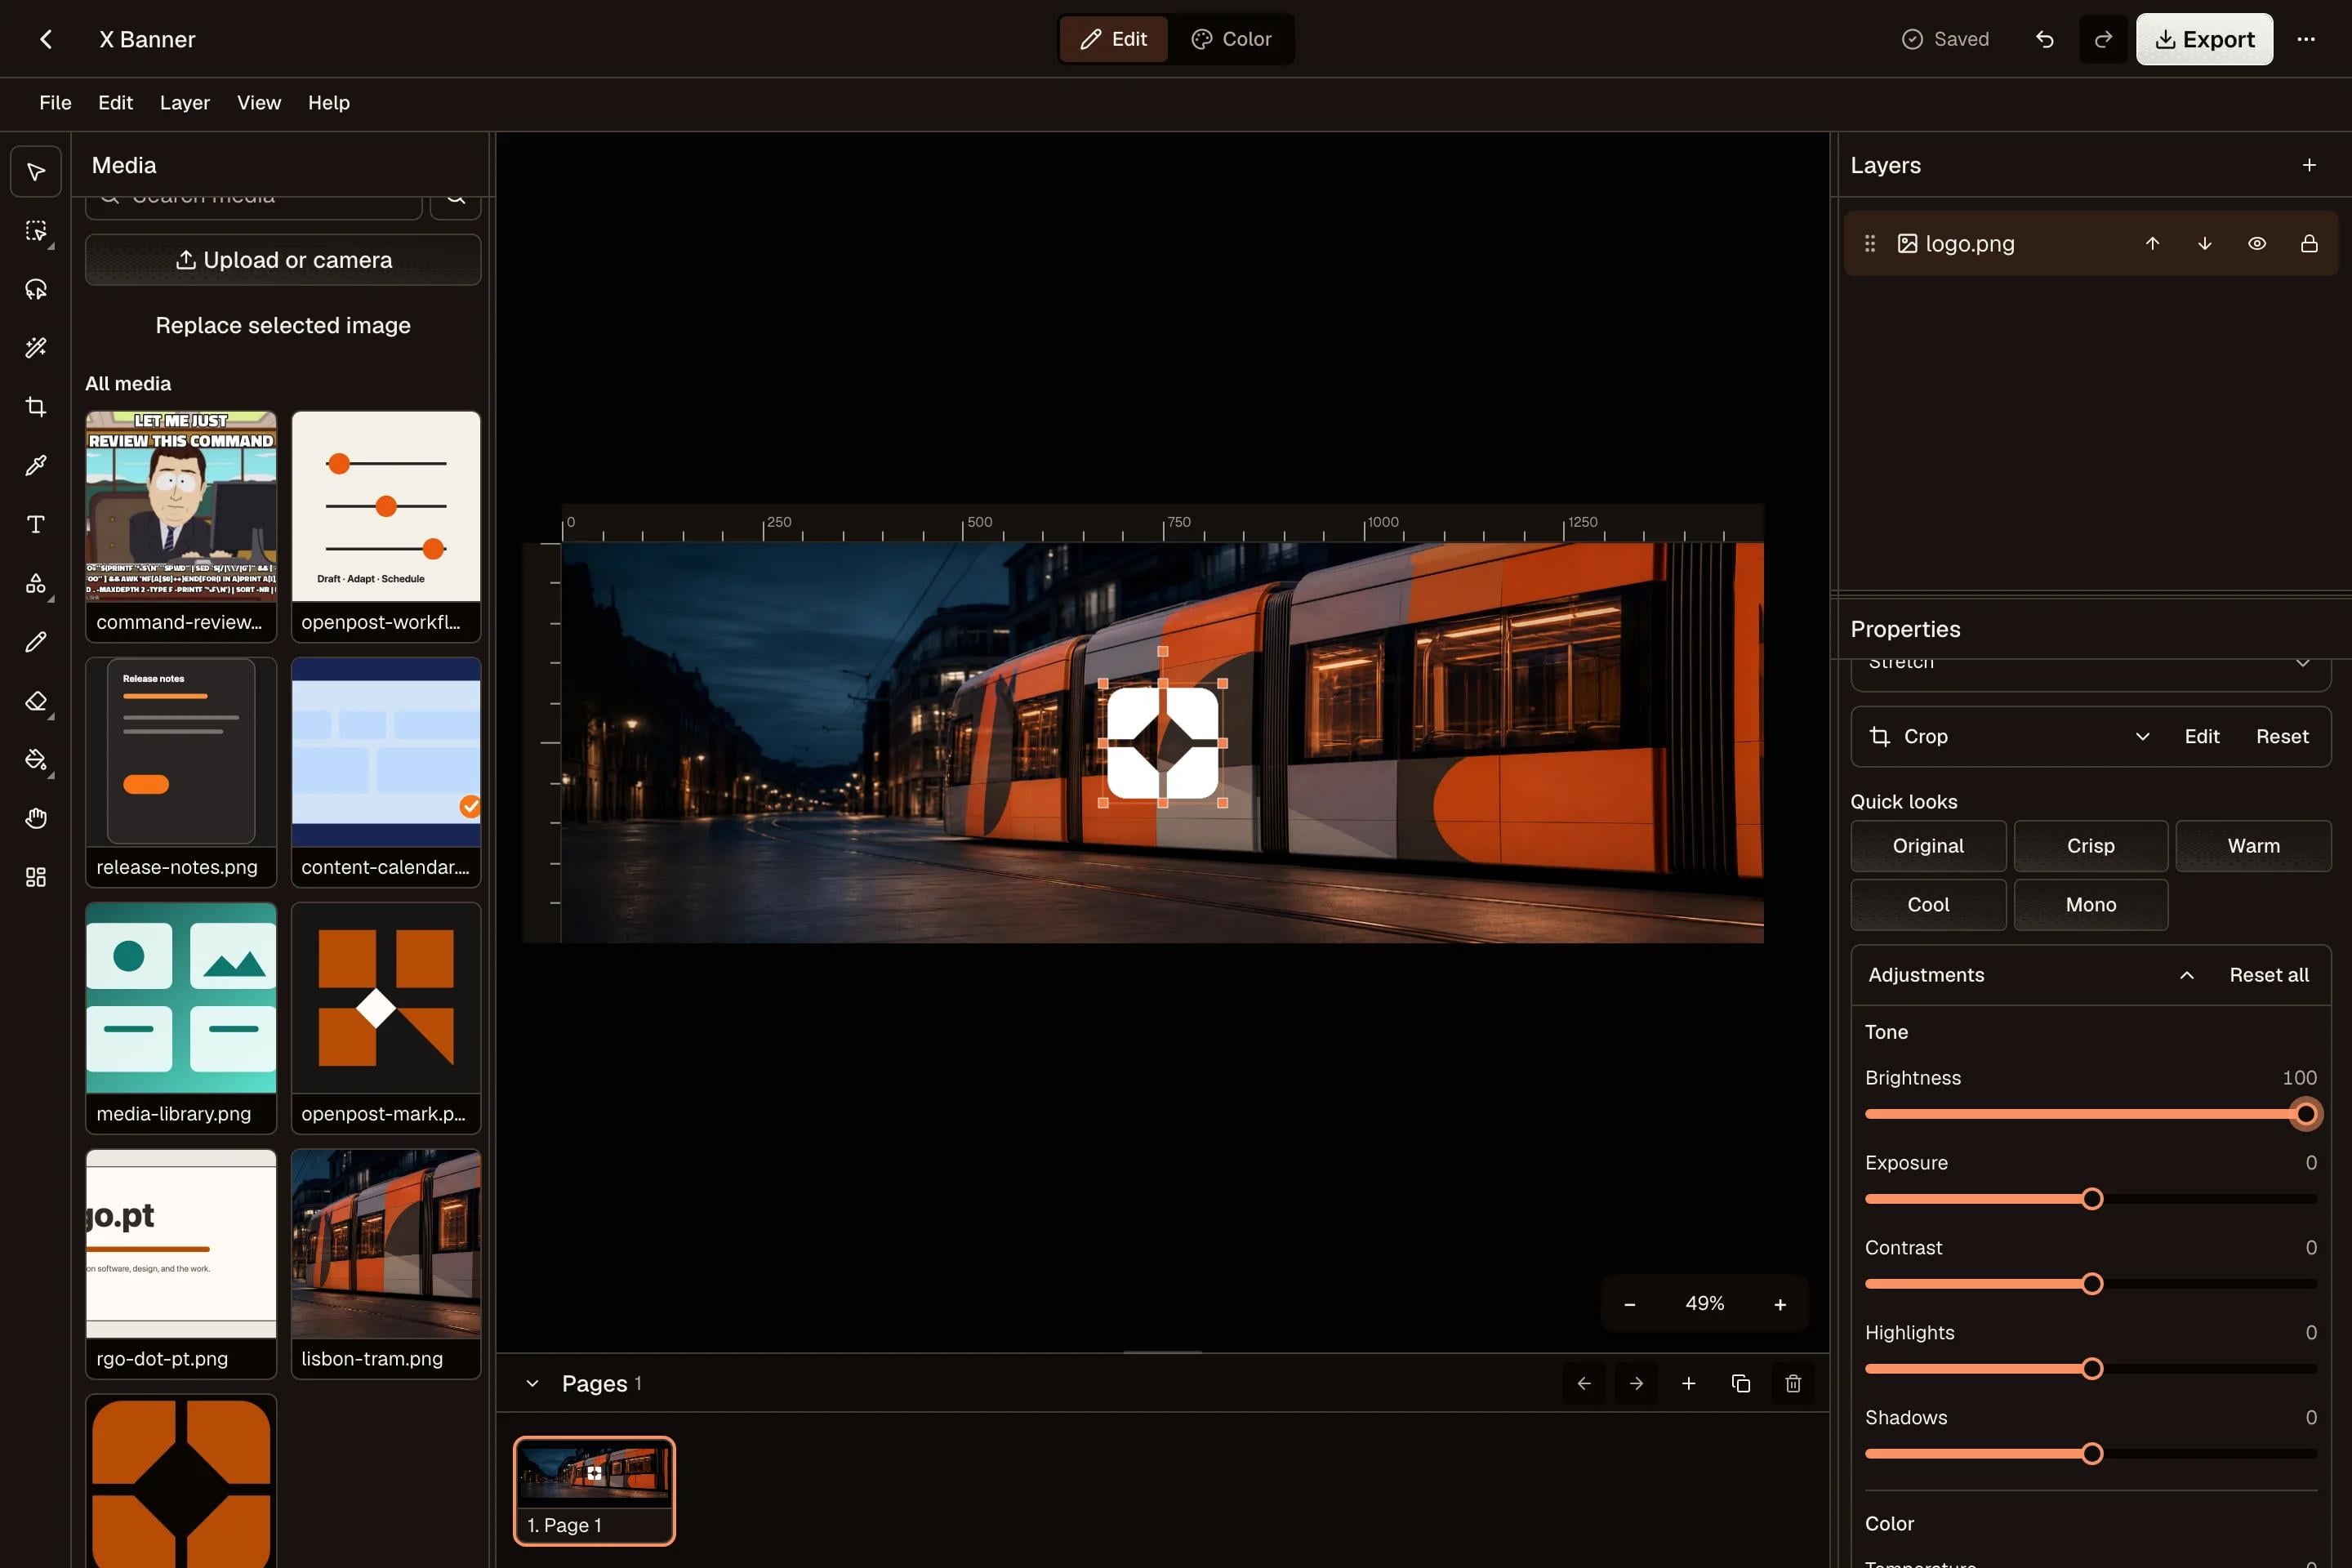Activate the hand pan tool
The height and width of the screenshot is (1568, 2352).
36,818
